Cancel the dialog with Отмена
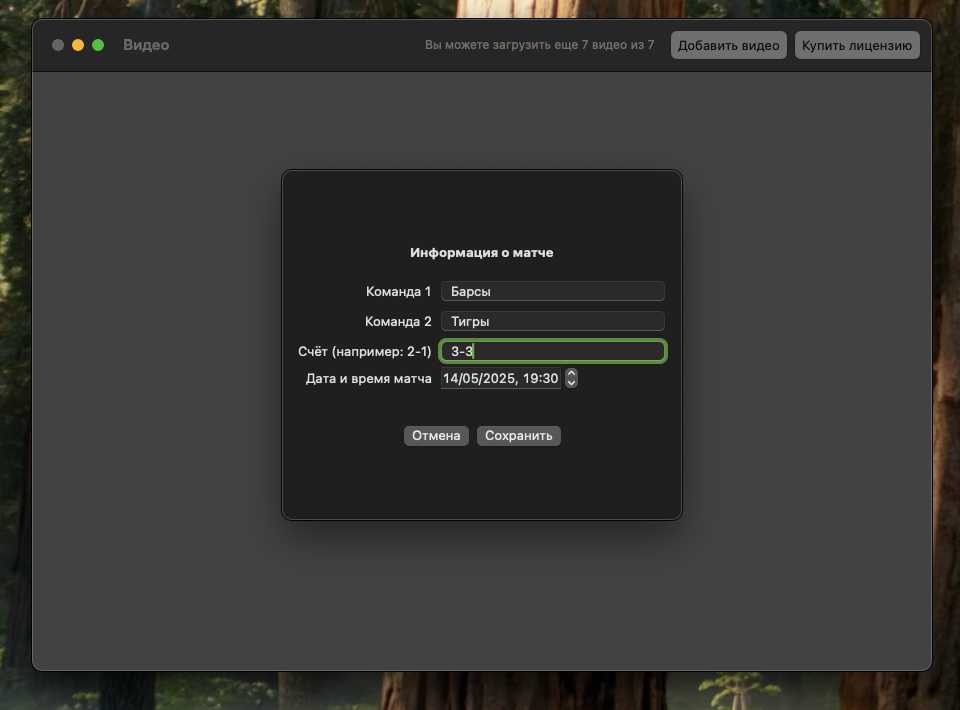Screen dimensions: 960x710 (436, 436)
